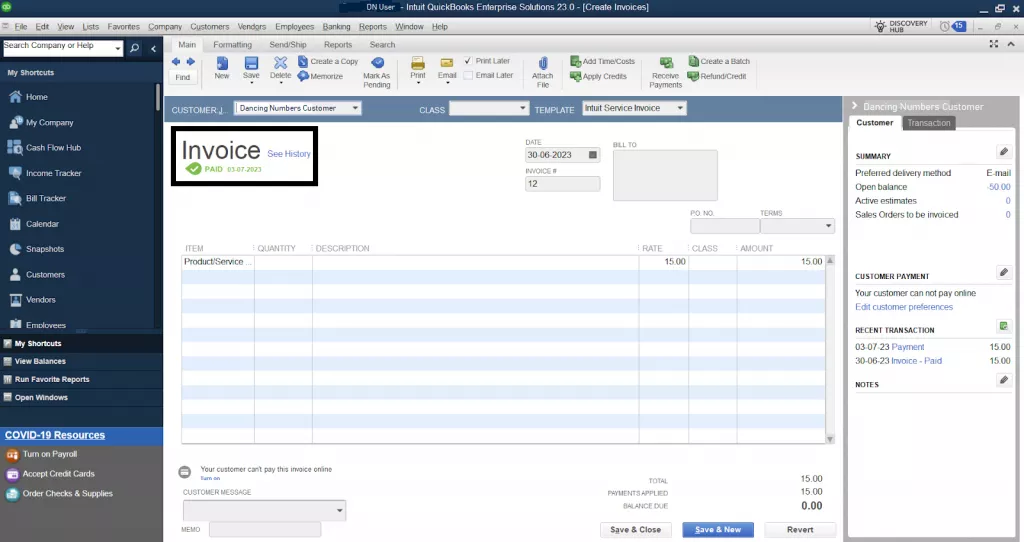Switch to the Transaction tab
The width and height of the screenshot is (1024, 542).
point(929,123)
